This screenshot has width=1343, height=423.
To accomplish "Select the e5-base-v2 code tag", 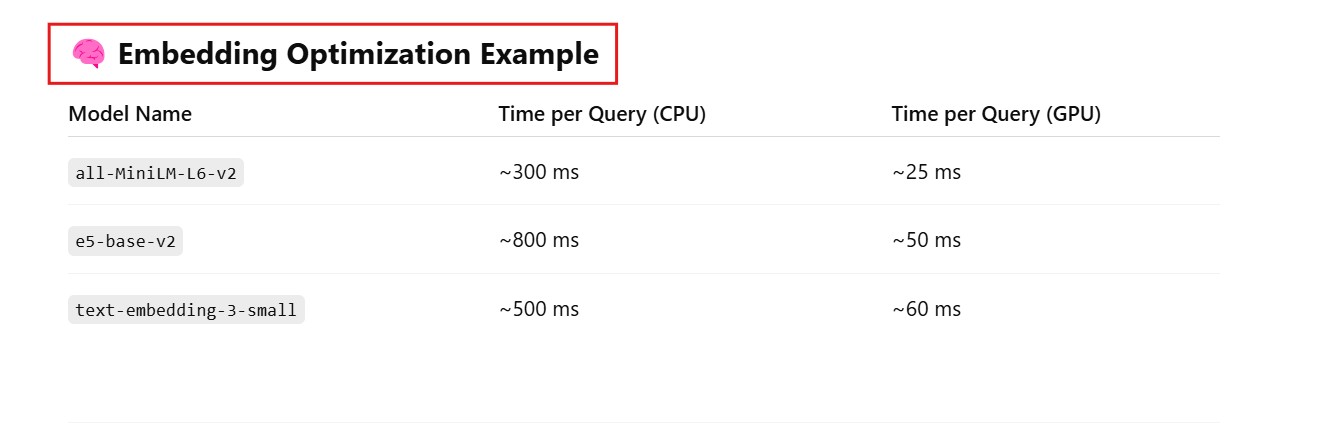I will click(x=125, y=241).
